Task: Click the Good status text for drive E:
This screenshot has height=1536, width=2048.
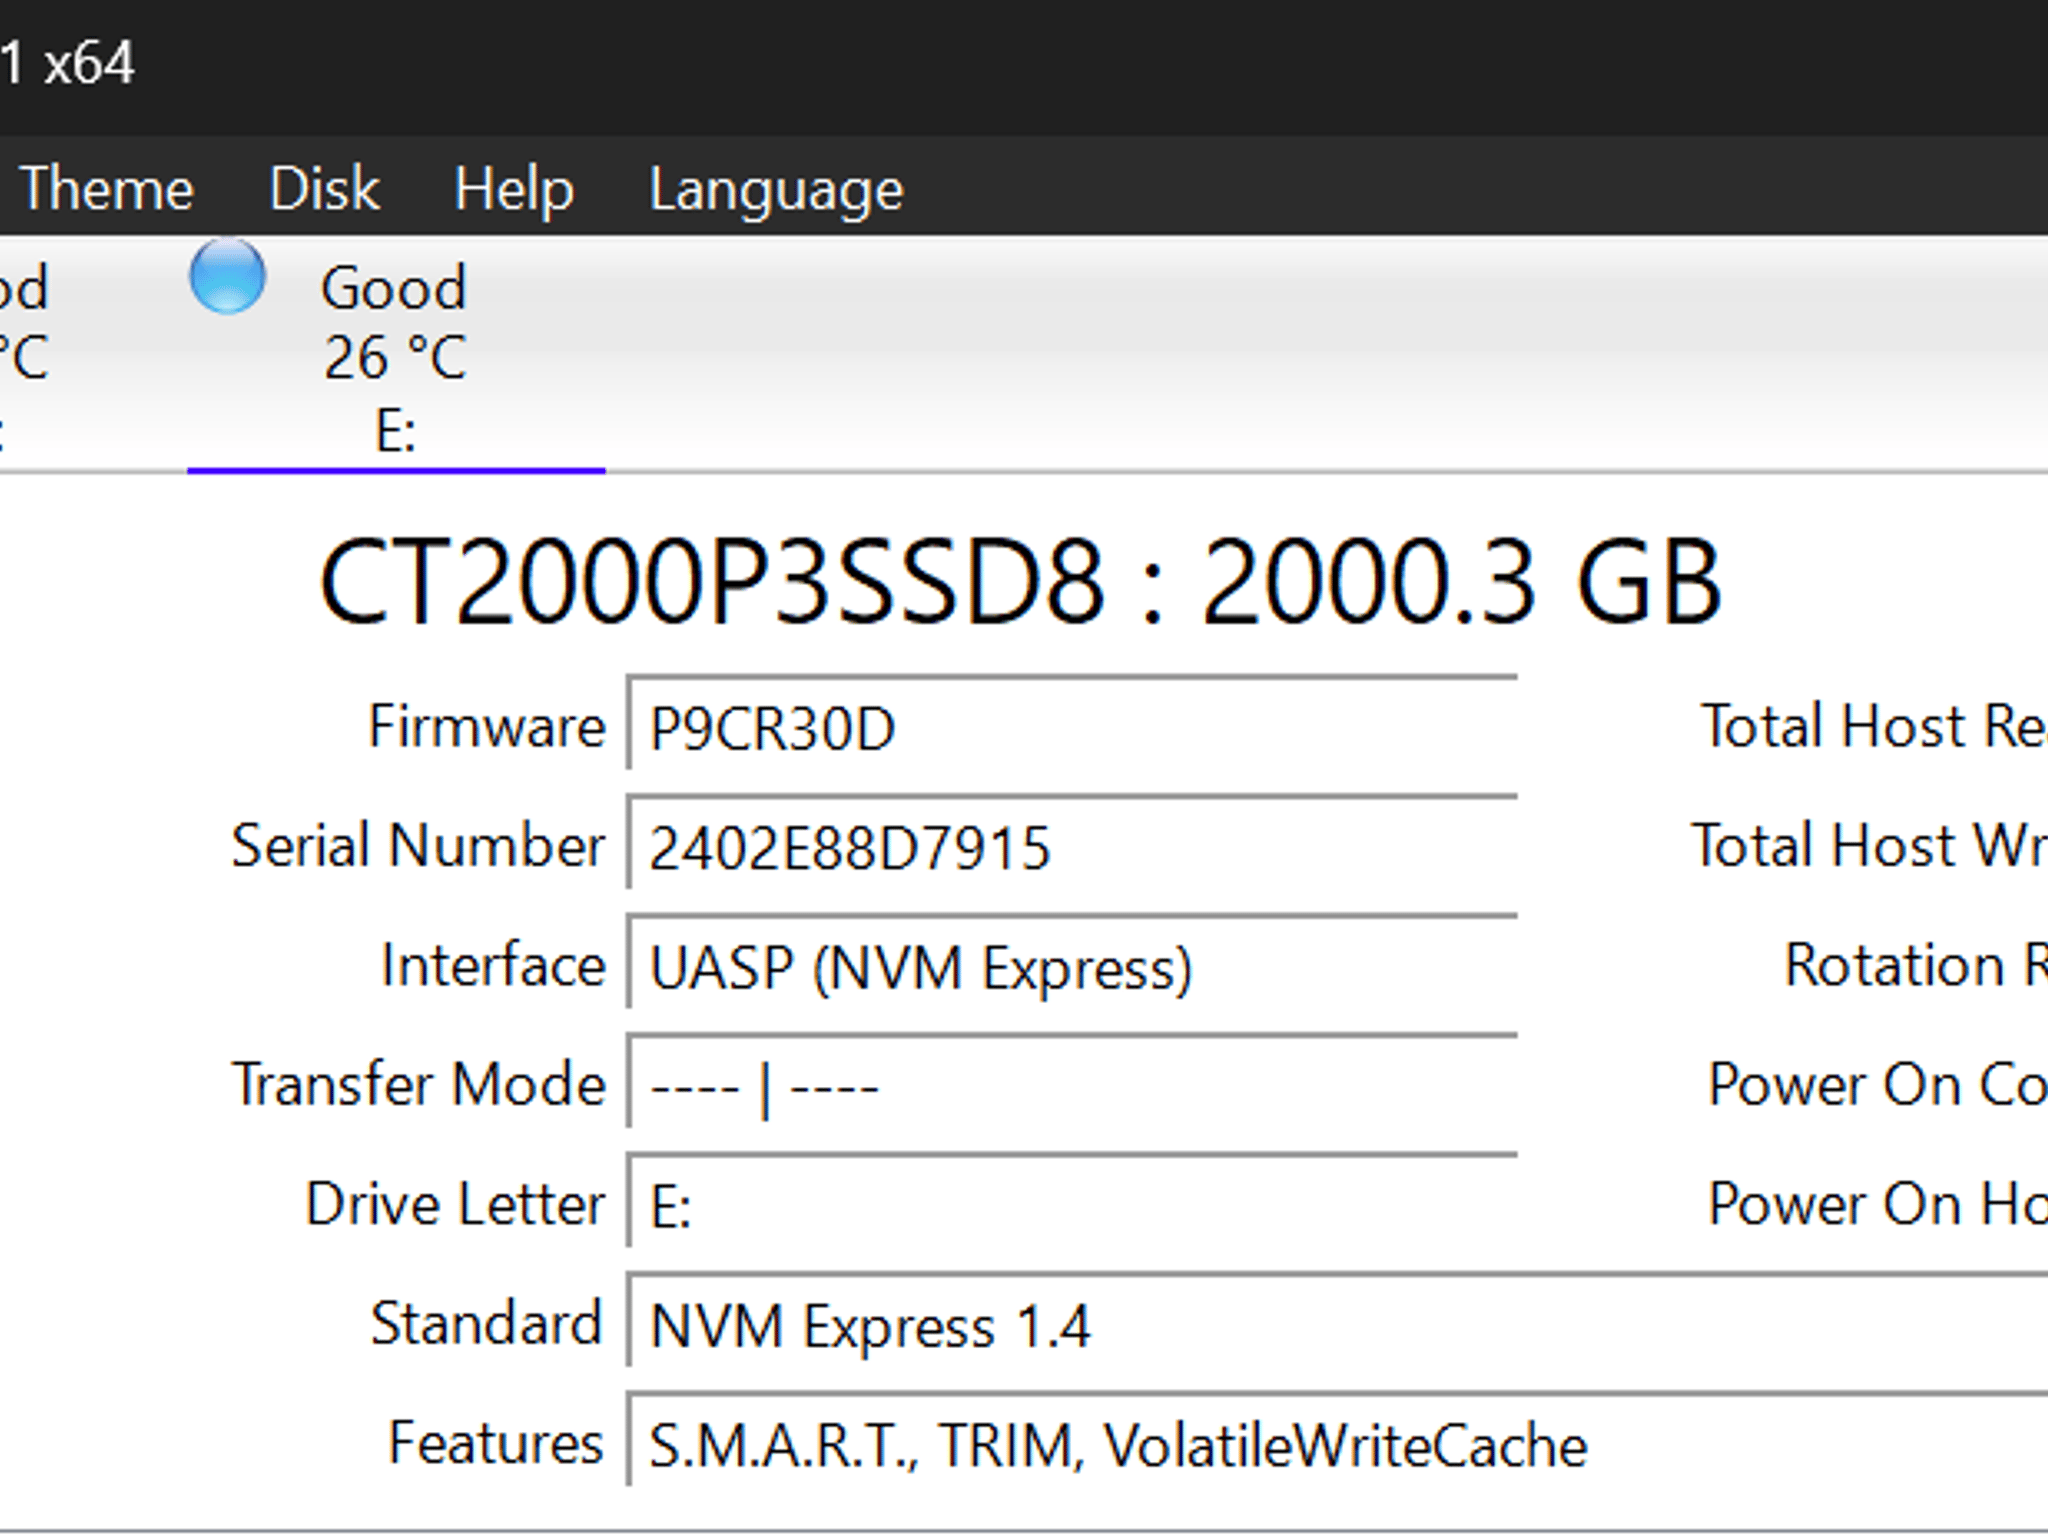Action: coord(394,288)
